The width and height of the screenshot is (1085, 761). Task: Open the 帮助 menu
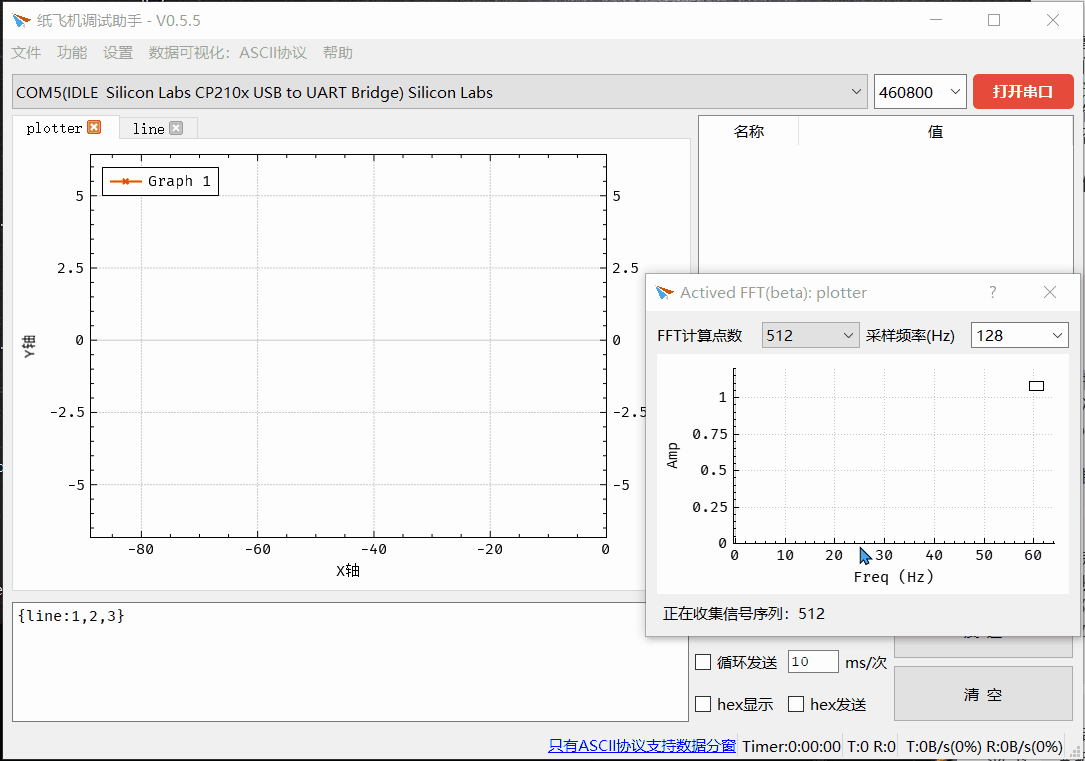pyautogui.click(x=338, y=53)
